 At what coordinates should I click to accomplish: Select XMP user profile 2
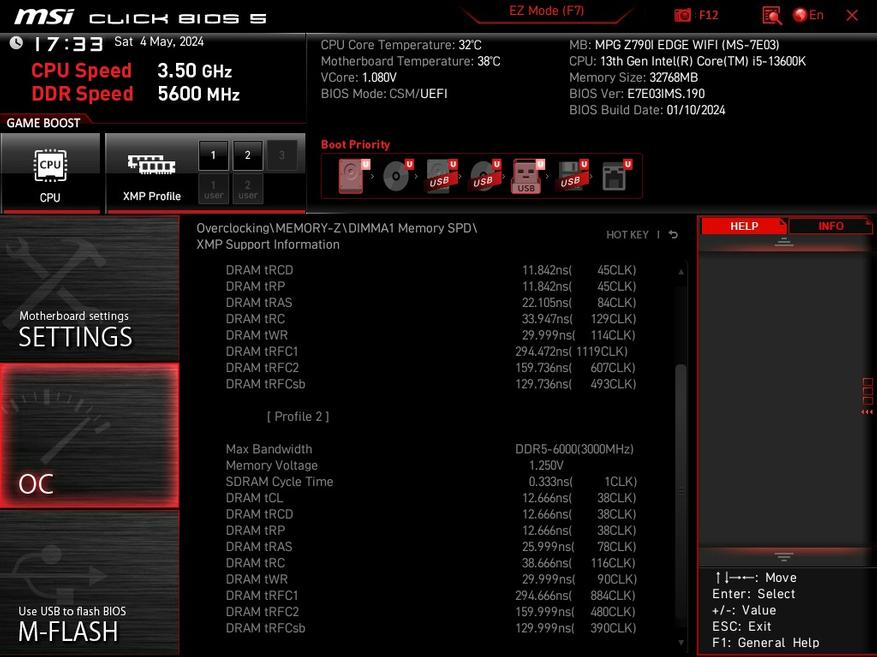pos(248,189)
